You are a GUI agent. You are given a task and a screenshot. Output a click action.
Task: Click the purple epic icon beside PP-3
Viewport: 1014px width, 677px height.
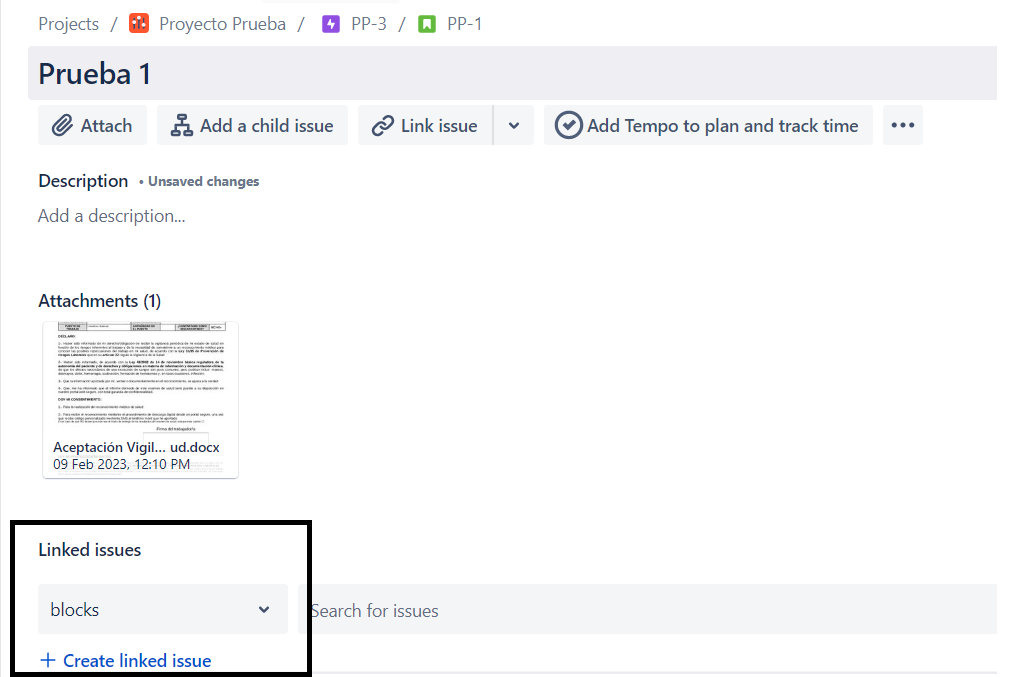(x=331, y=23)
